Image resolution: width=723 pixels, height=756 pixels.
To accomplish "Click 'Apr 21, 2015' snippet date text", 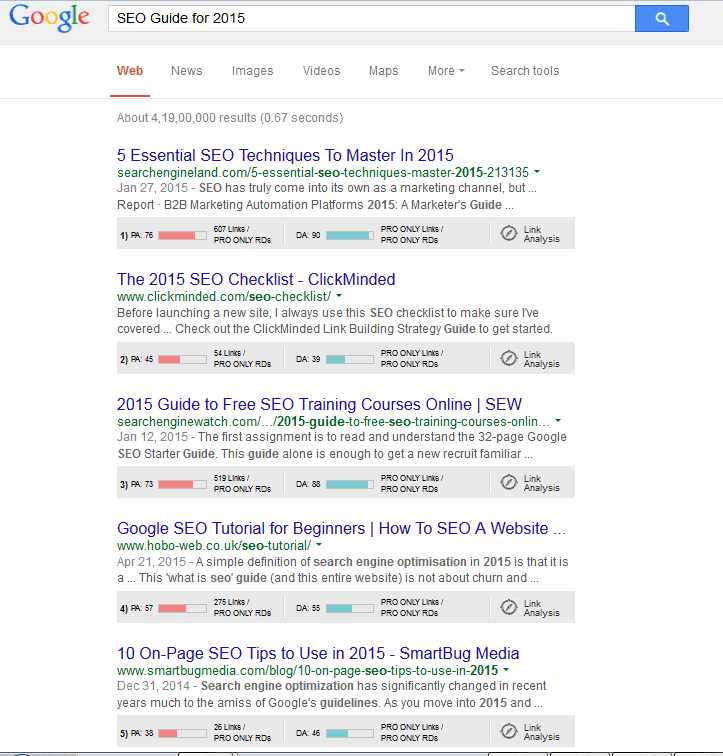I will point(151,562).
